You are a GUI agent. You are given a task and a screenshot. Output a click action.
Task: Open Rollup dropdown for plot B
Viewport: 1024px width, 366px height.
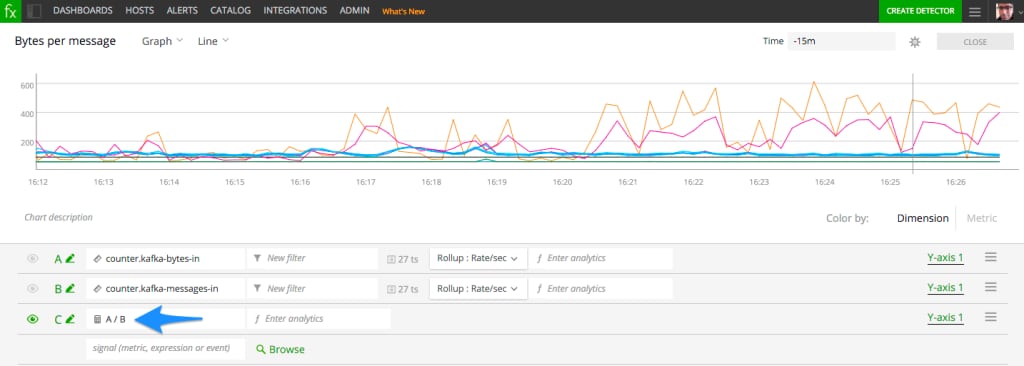478,288
